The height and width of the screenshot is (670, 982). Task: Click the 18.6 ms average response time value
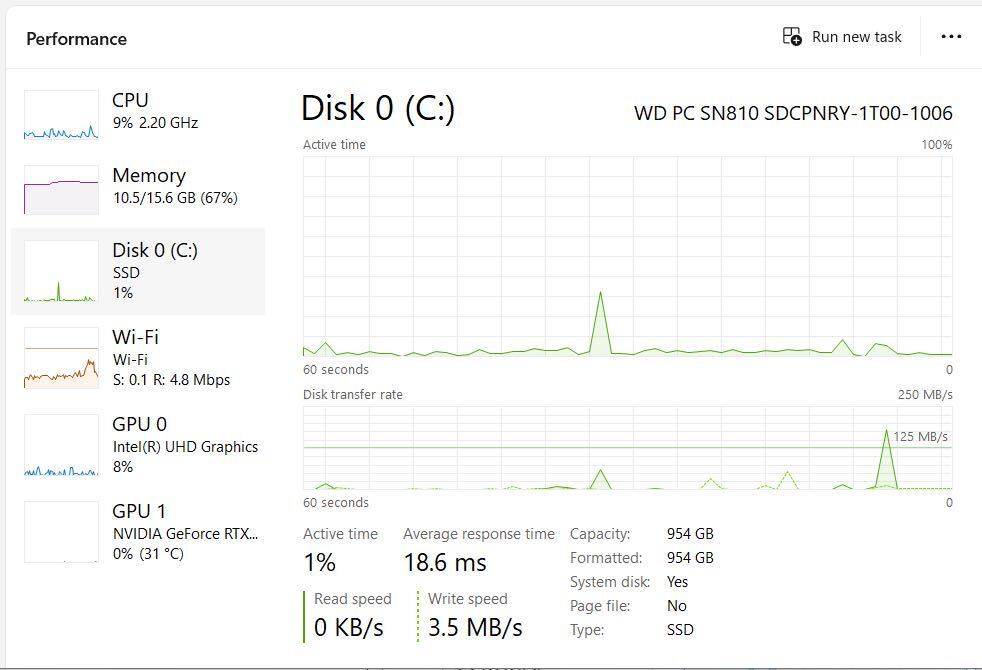coord(444,562)
